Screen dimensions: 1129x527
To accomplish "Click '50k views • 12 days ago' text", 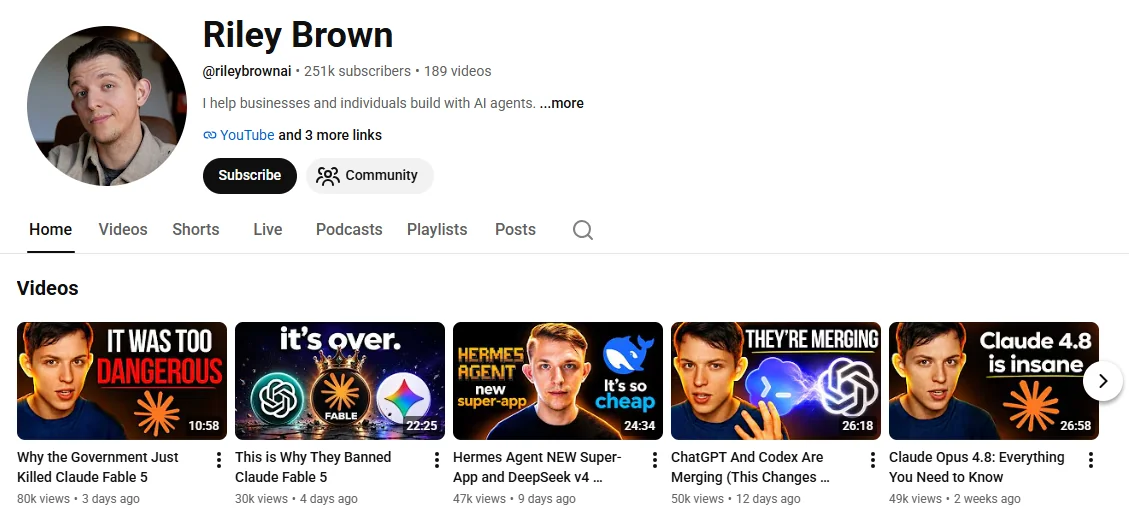I will coord(735,499).
